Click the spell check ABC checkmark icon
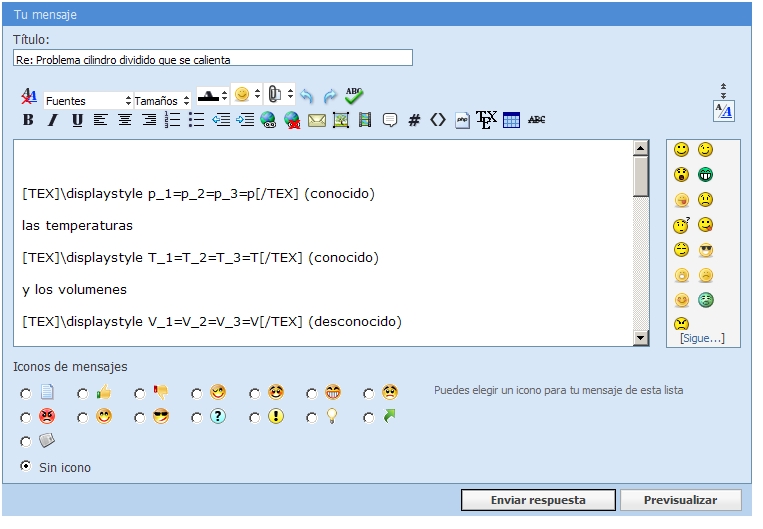This screenshot has height=529, width=763. tap(354, 96)
